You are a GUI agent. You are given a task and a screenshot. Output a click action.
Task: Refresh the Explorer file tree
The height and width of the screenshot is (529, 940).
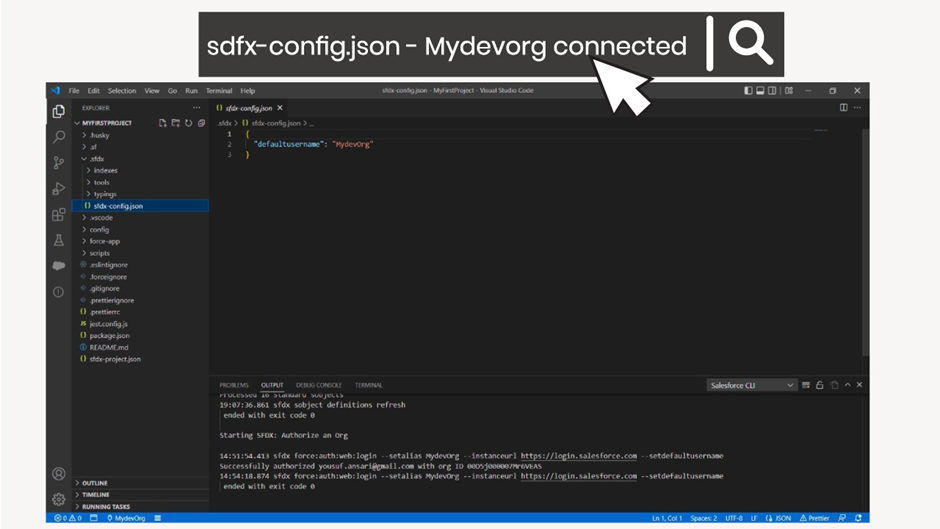pyautogui.click(x=188, y=123)
